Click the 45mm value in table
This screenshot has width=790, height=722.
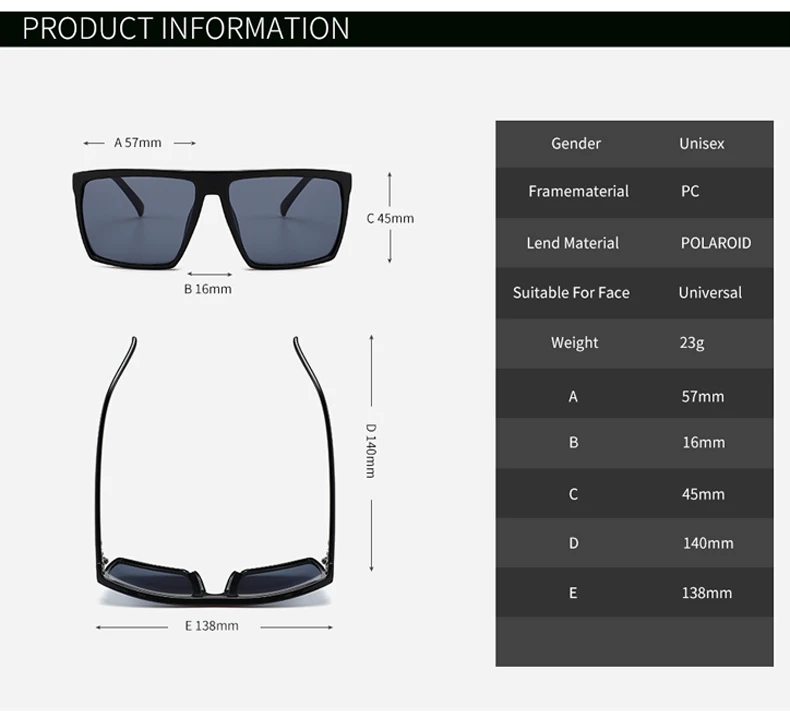pyautogui.click(x=703, y=494)
